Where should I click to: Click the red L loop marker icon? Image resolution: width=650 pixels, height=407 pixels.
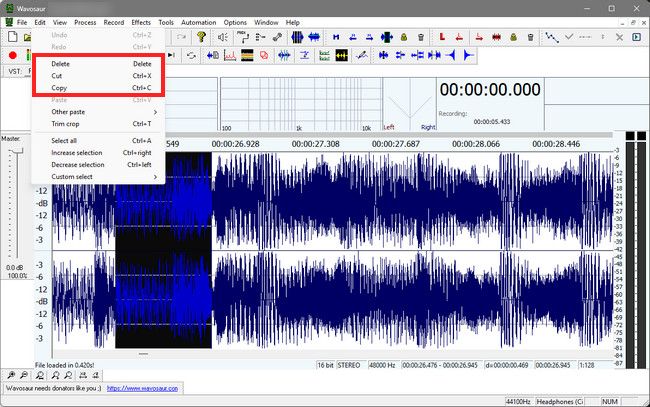pos(442,37)
